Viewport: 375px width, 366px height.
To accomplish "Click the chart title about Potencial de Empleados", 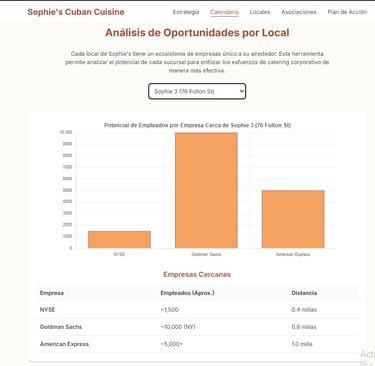I will click(x=197, y=125).
